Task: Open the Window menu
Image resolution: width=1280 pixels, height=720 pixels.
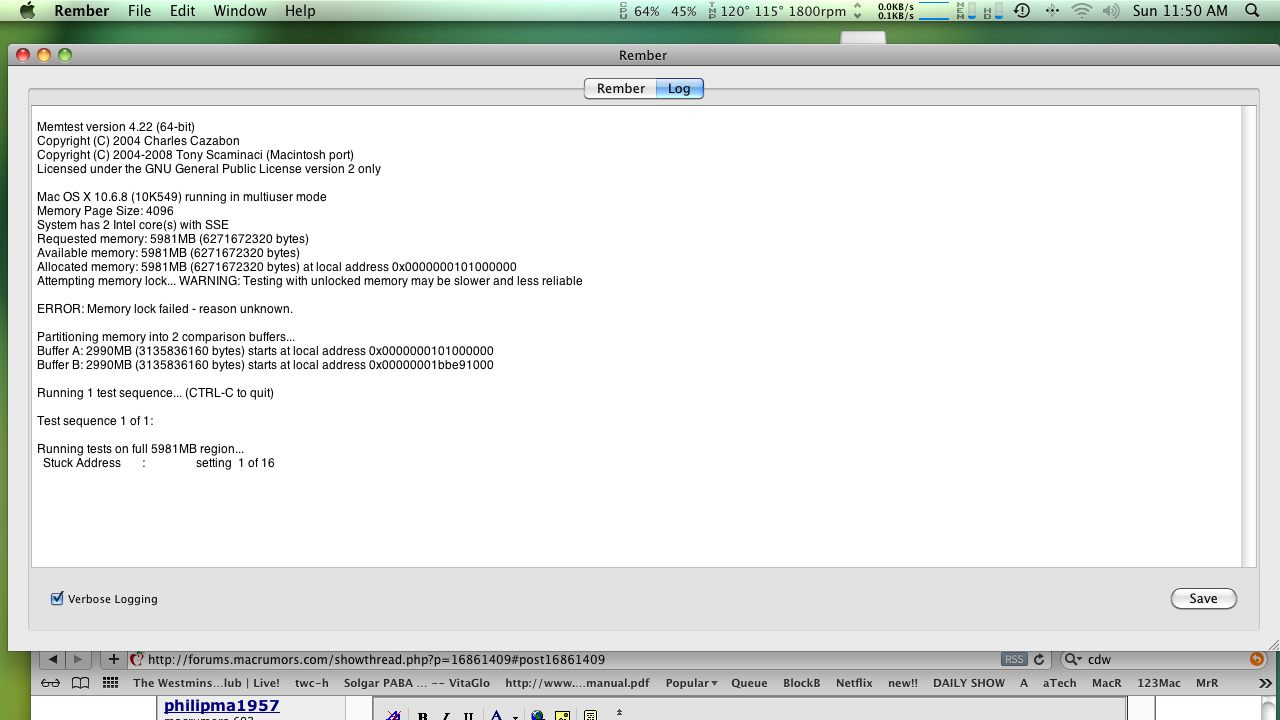Action: pyautogui.click(x=240, y=11)
